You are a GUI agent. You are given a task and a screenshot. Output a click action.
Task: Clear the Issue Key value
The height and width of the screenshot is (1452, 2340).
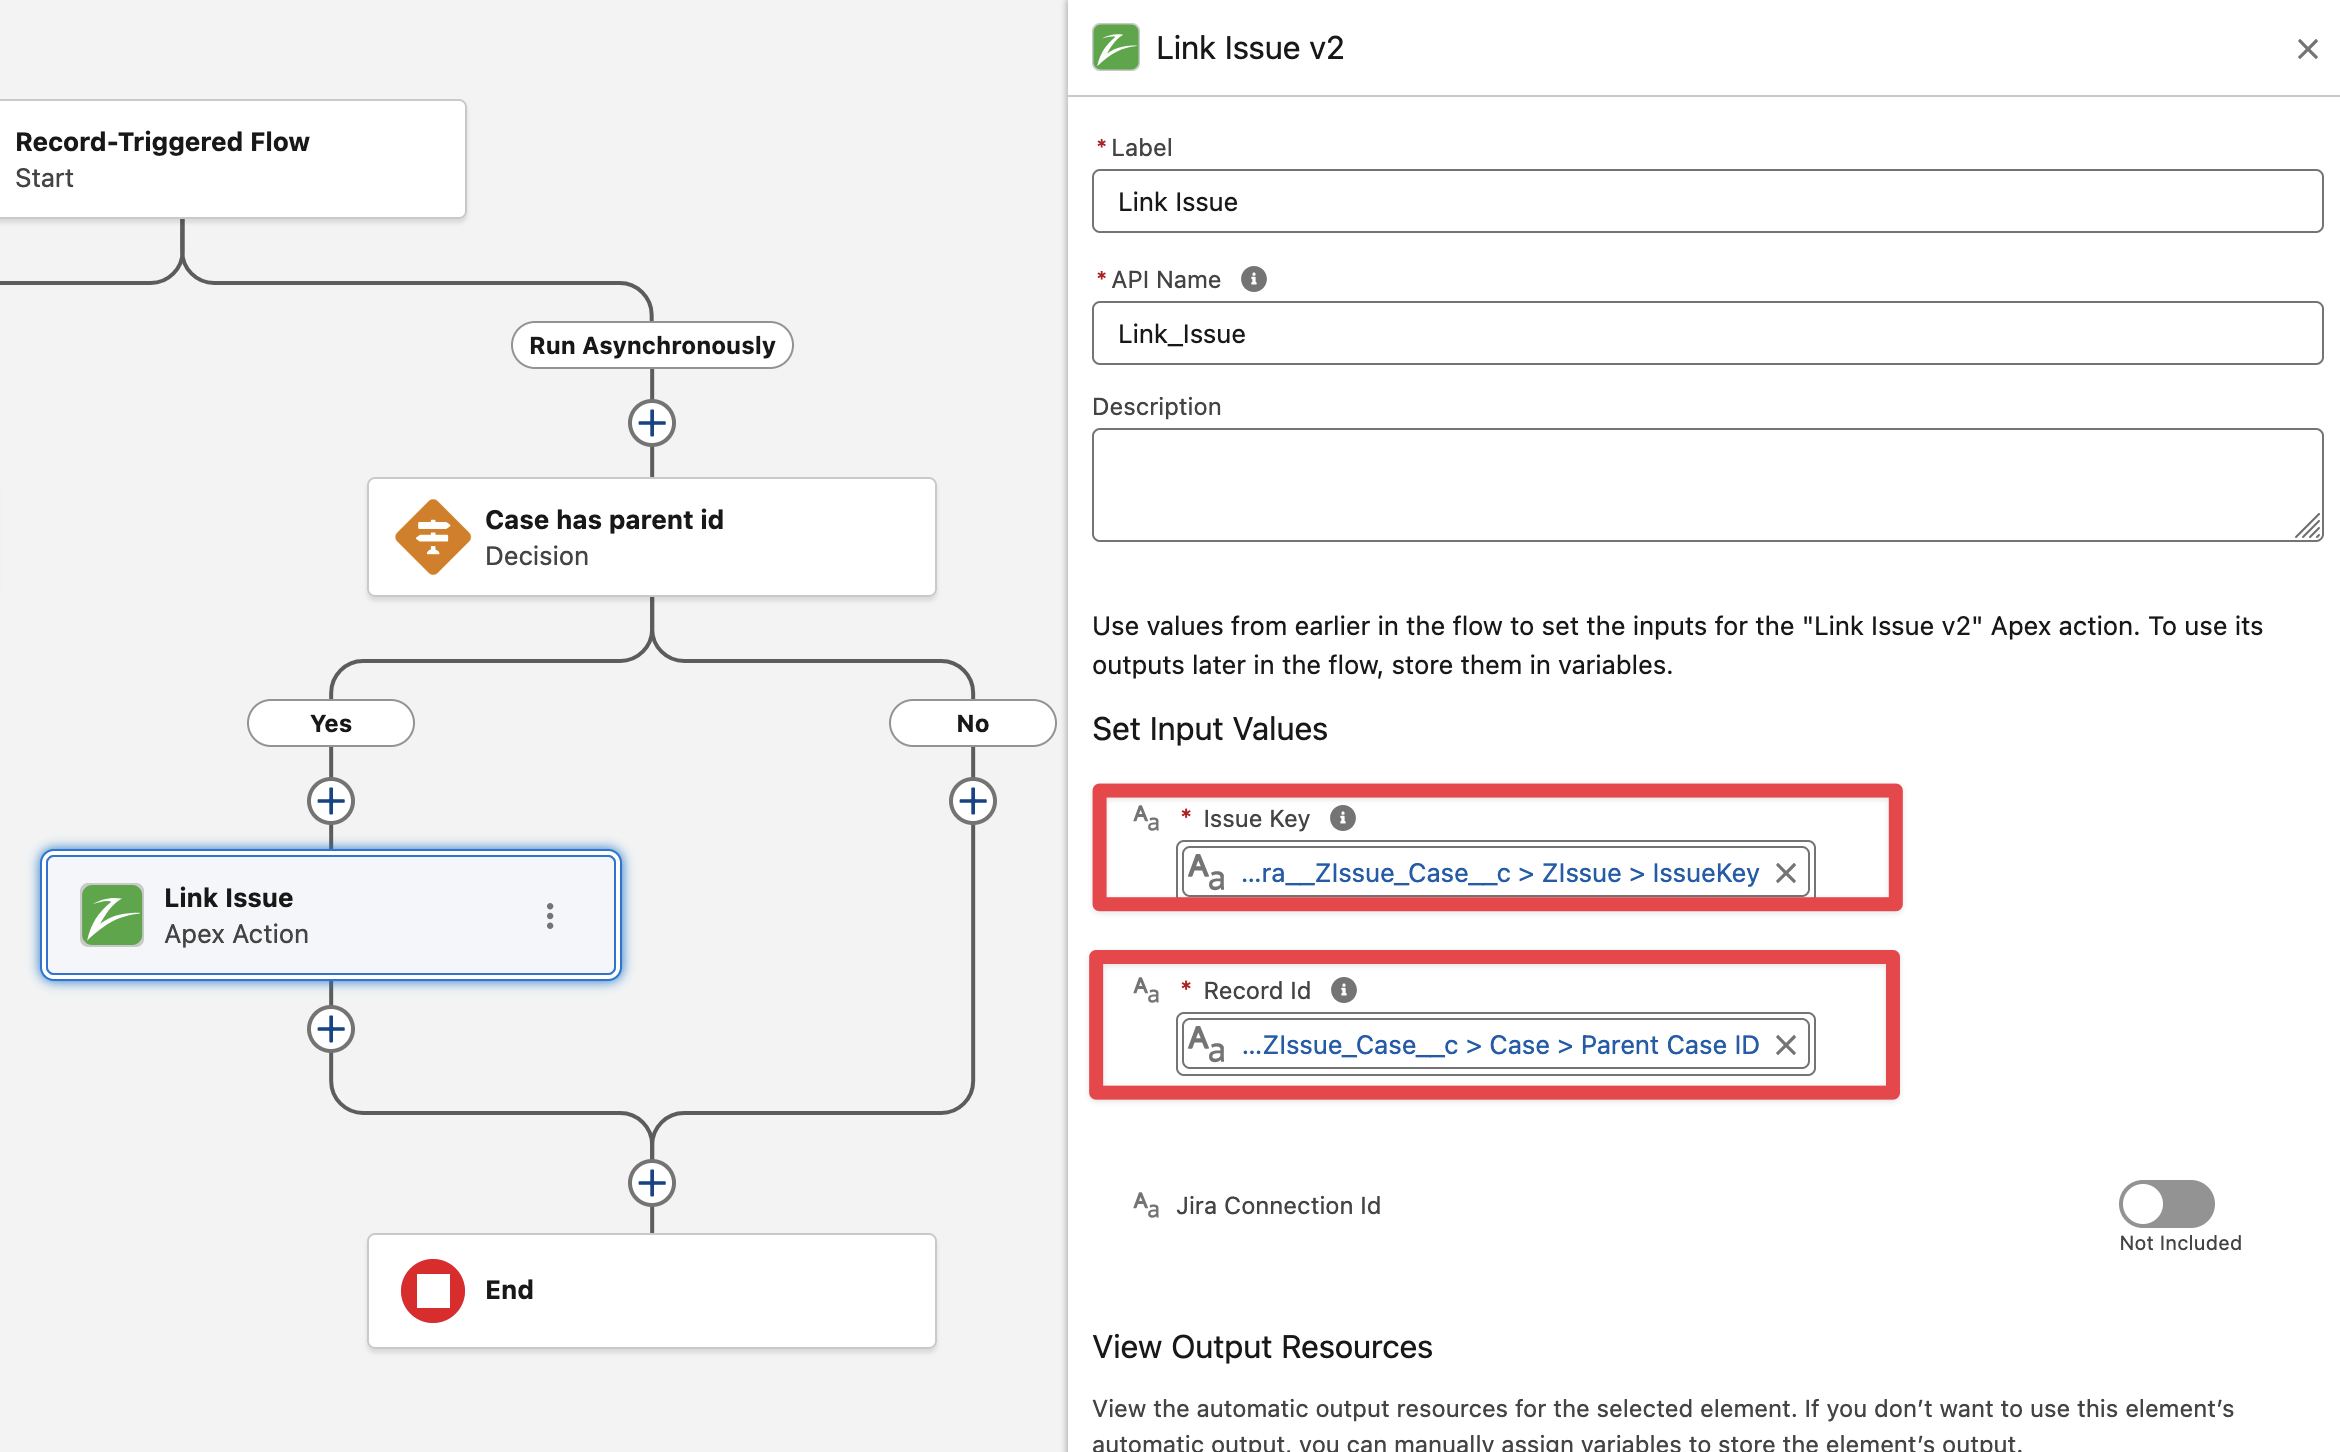[x=1786, y=873]
